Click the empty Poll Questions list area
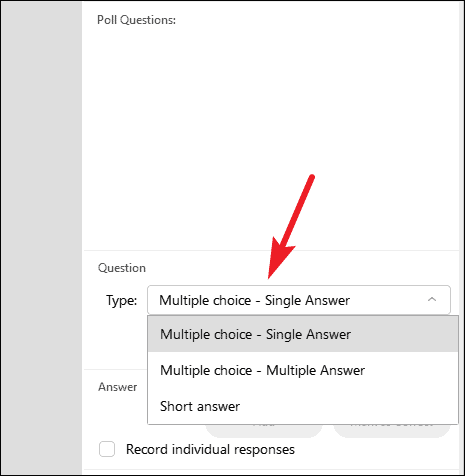Viewport: 465px width, 476px height. click(x=271, y=138)
